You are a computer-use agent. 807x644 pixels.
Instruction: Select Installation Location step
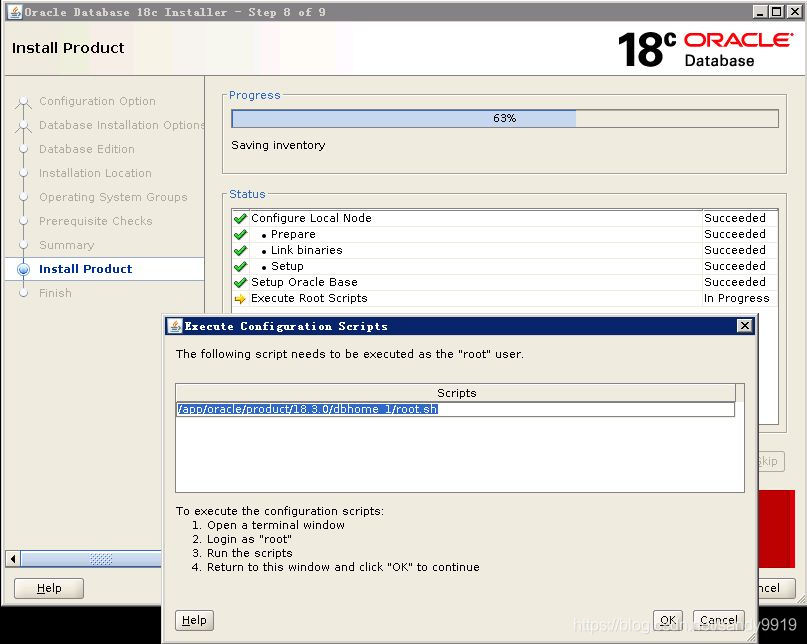click(95, 173)
